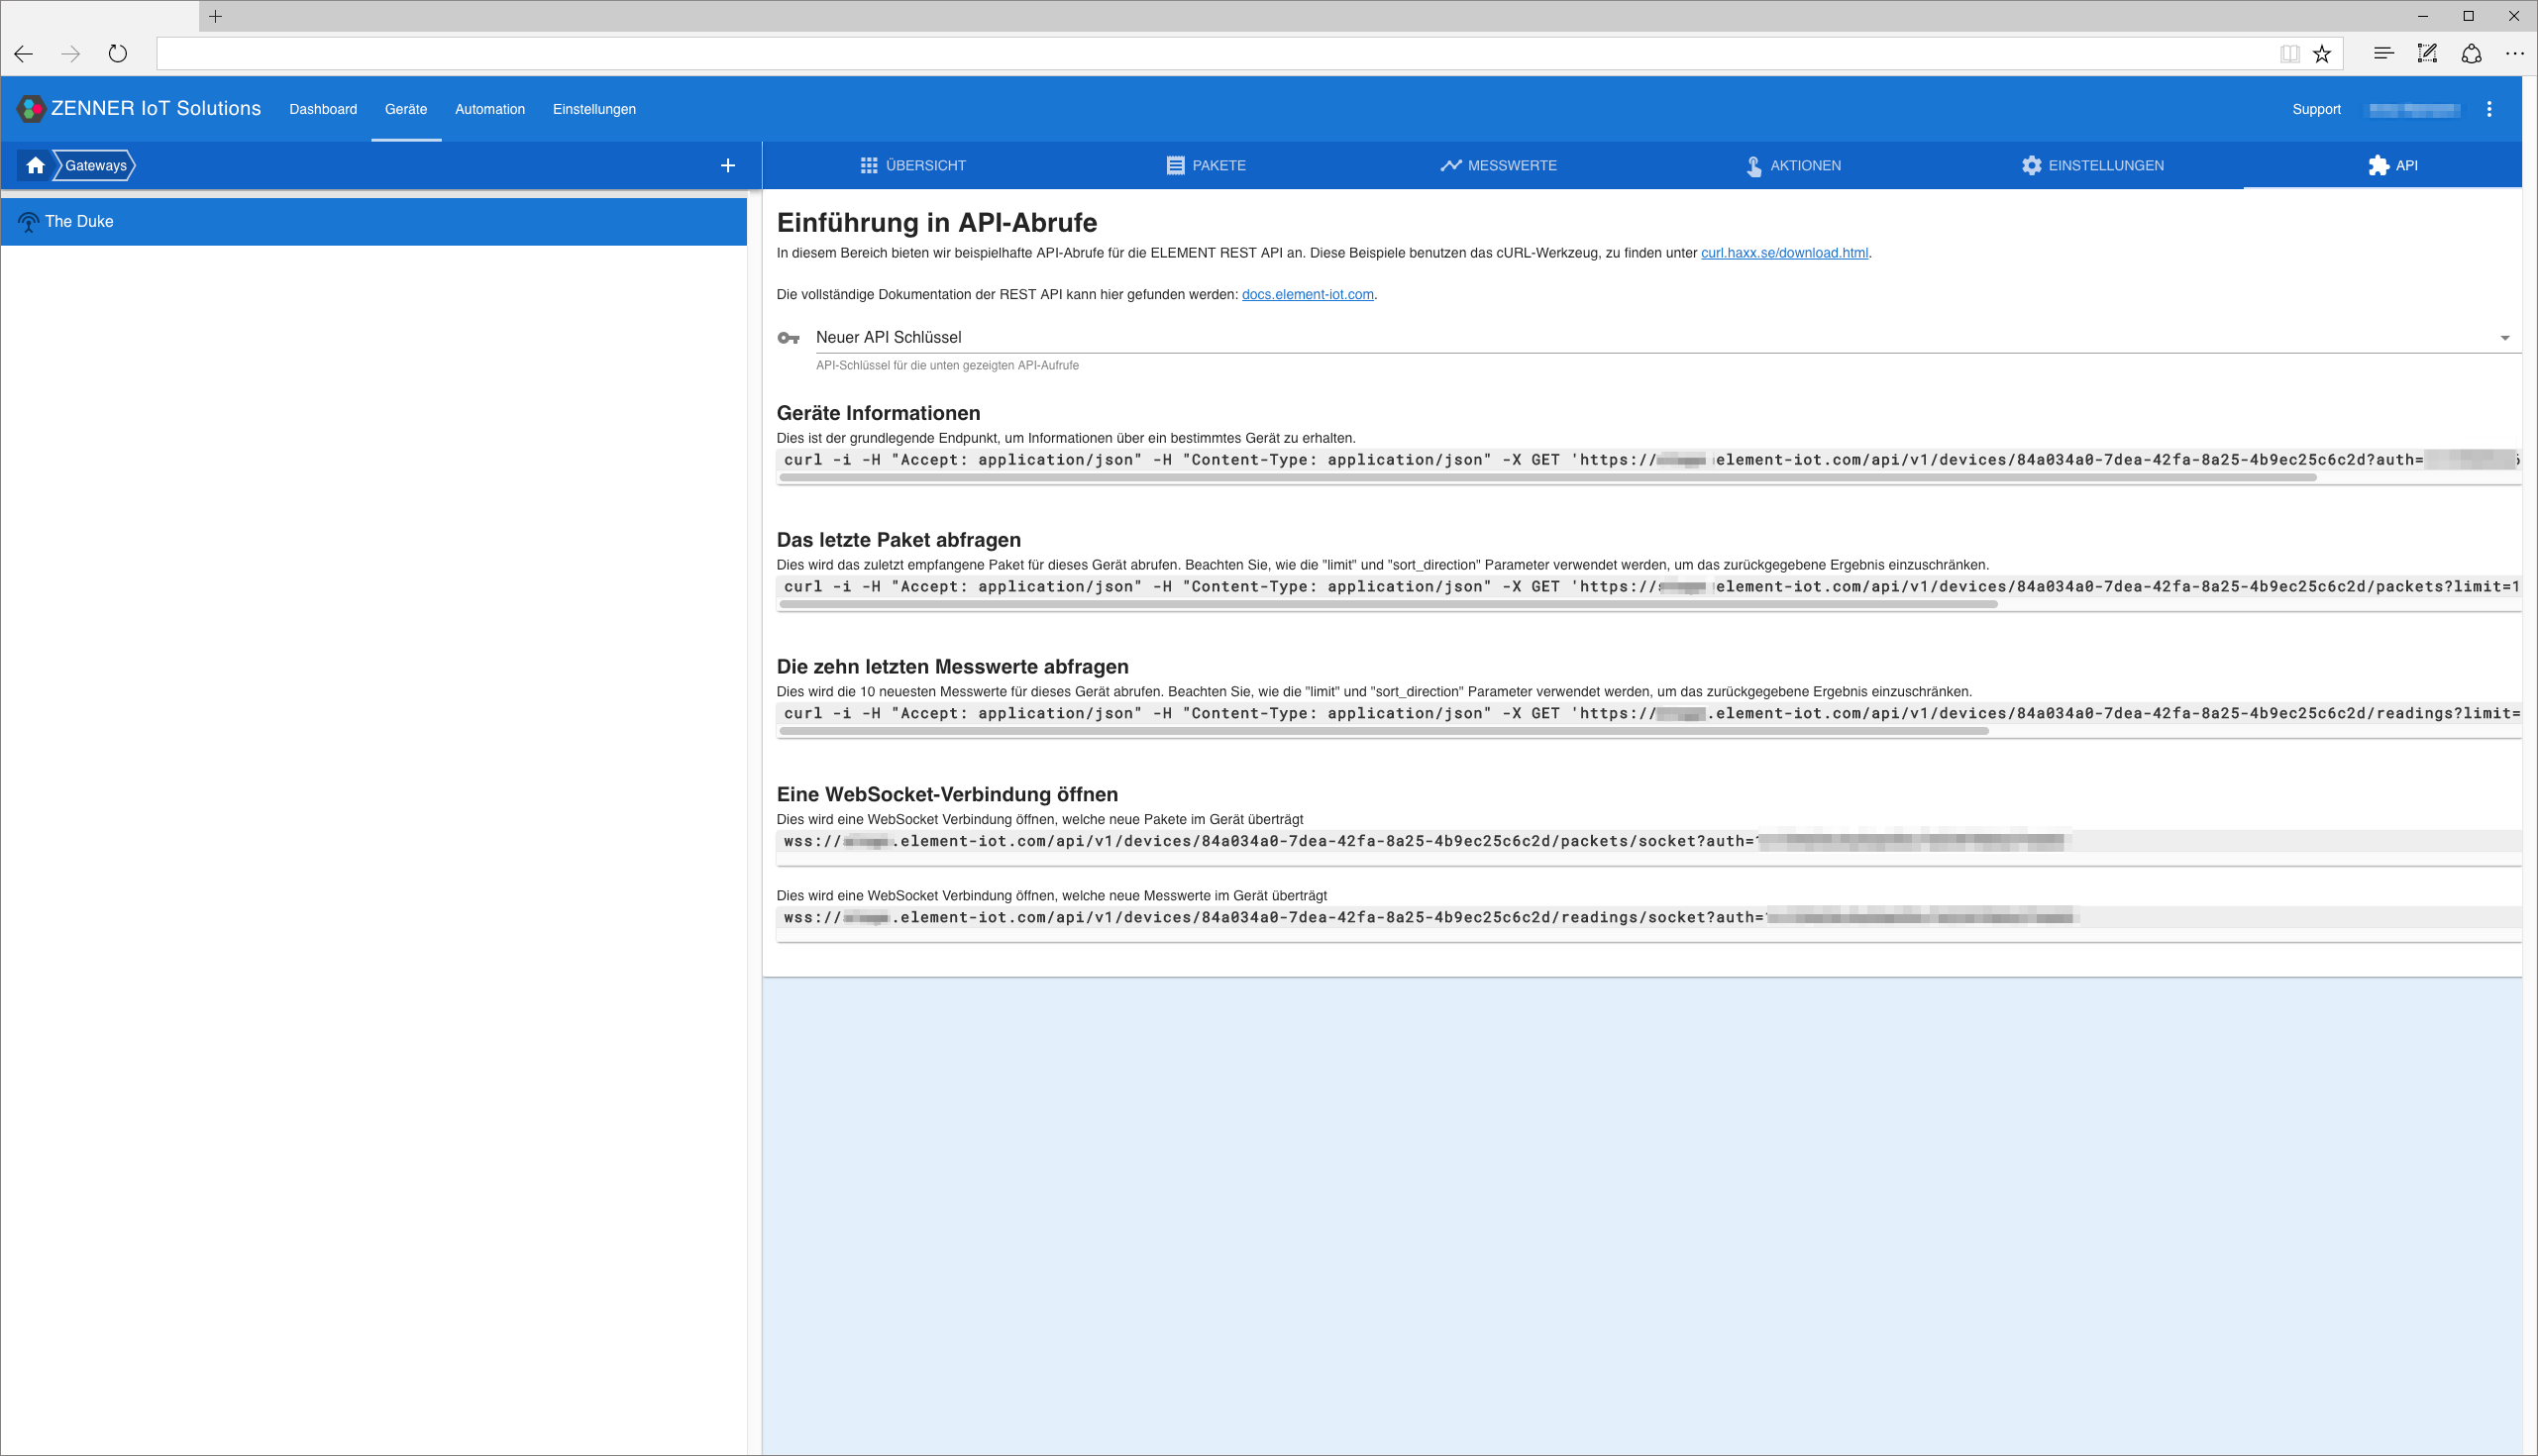
Task: Click scrollbar under zehn letzten Messwerte command
Action: [x=1384, y=732]
